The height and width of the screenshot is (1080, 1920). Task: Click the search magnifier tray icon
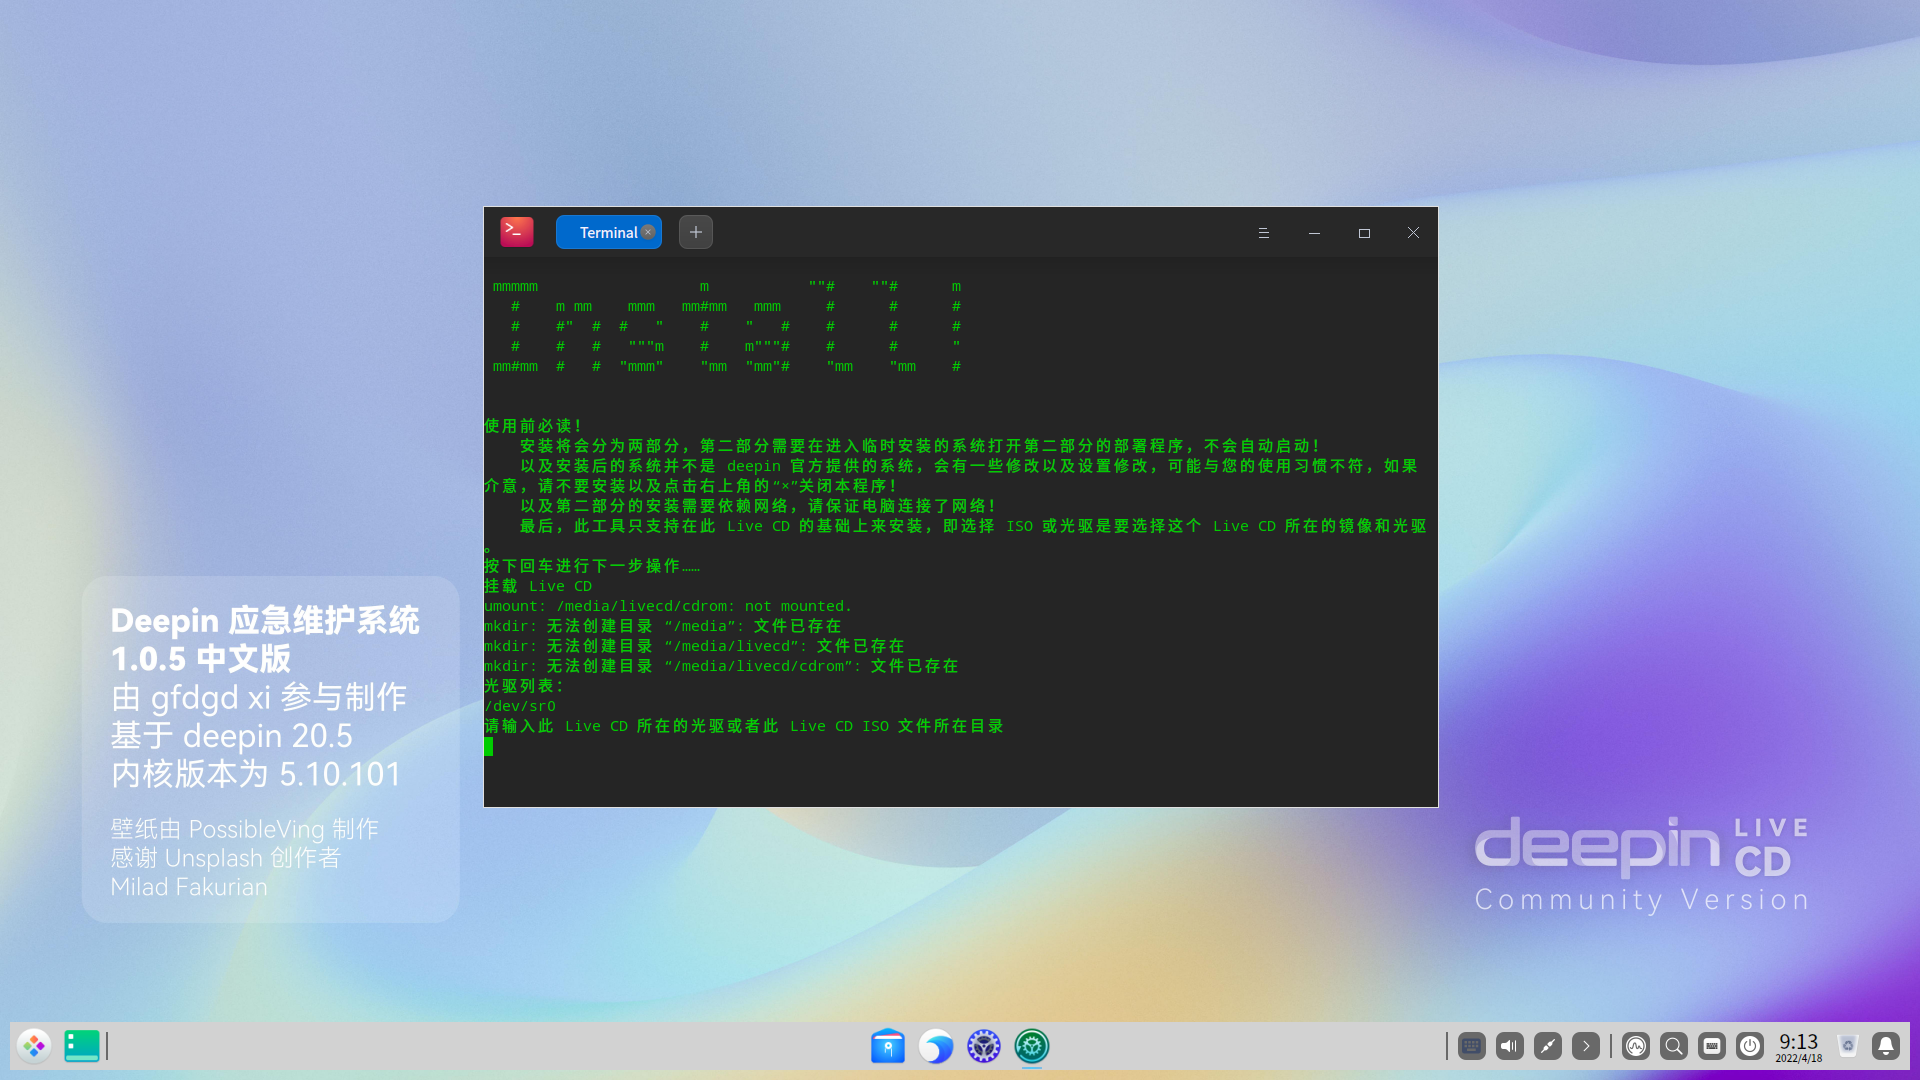coord(1674,1046)
